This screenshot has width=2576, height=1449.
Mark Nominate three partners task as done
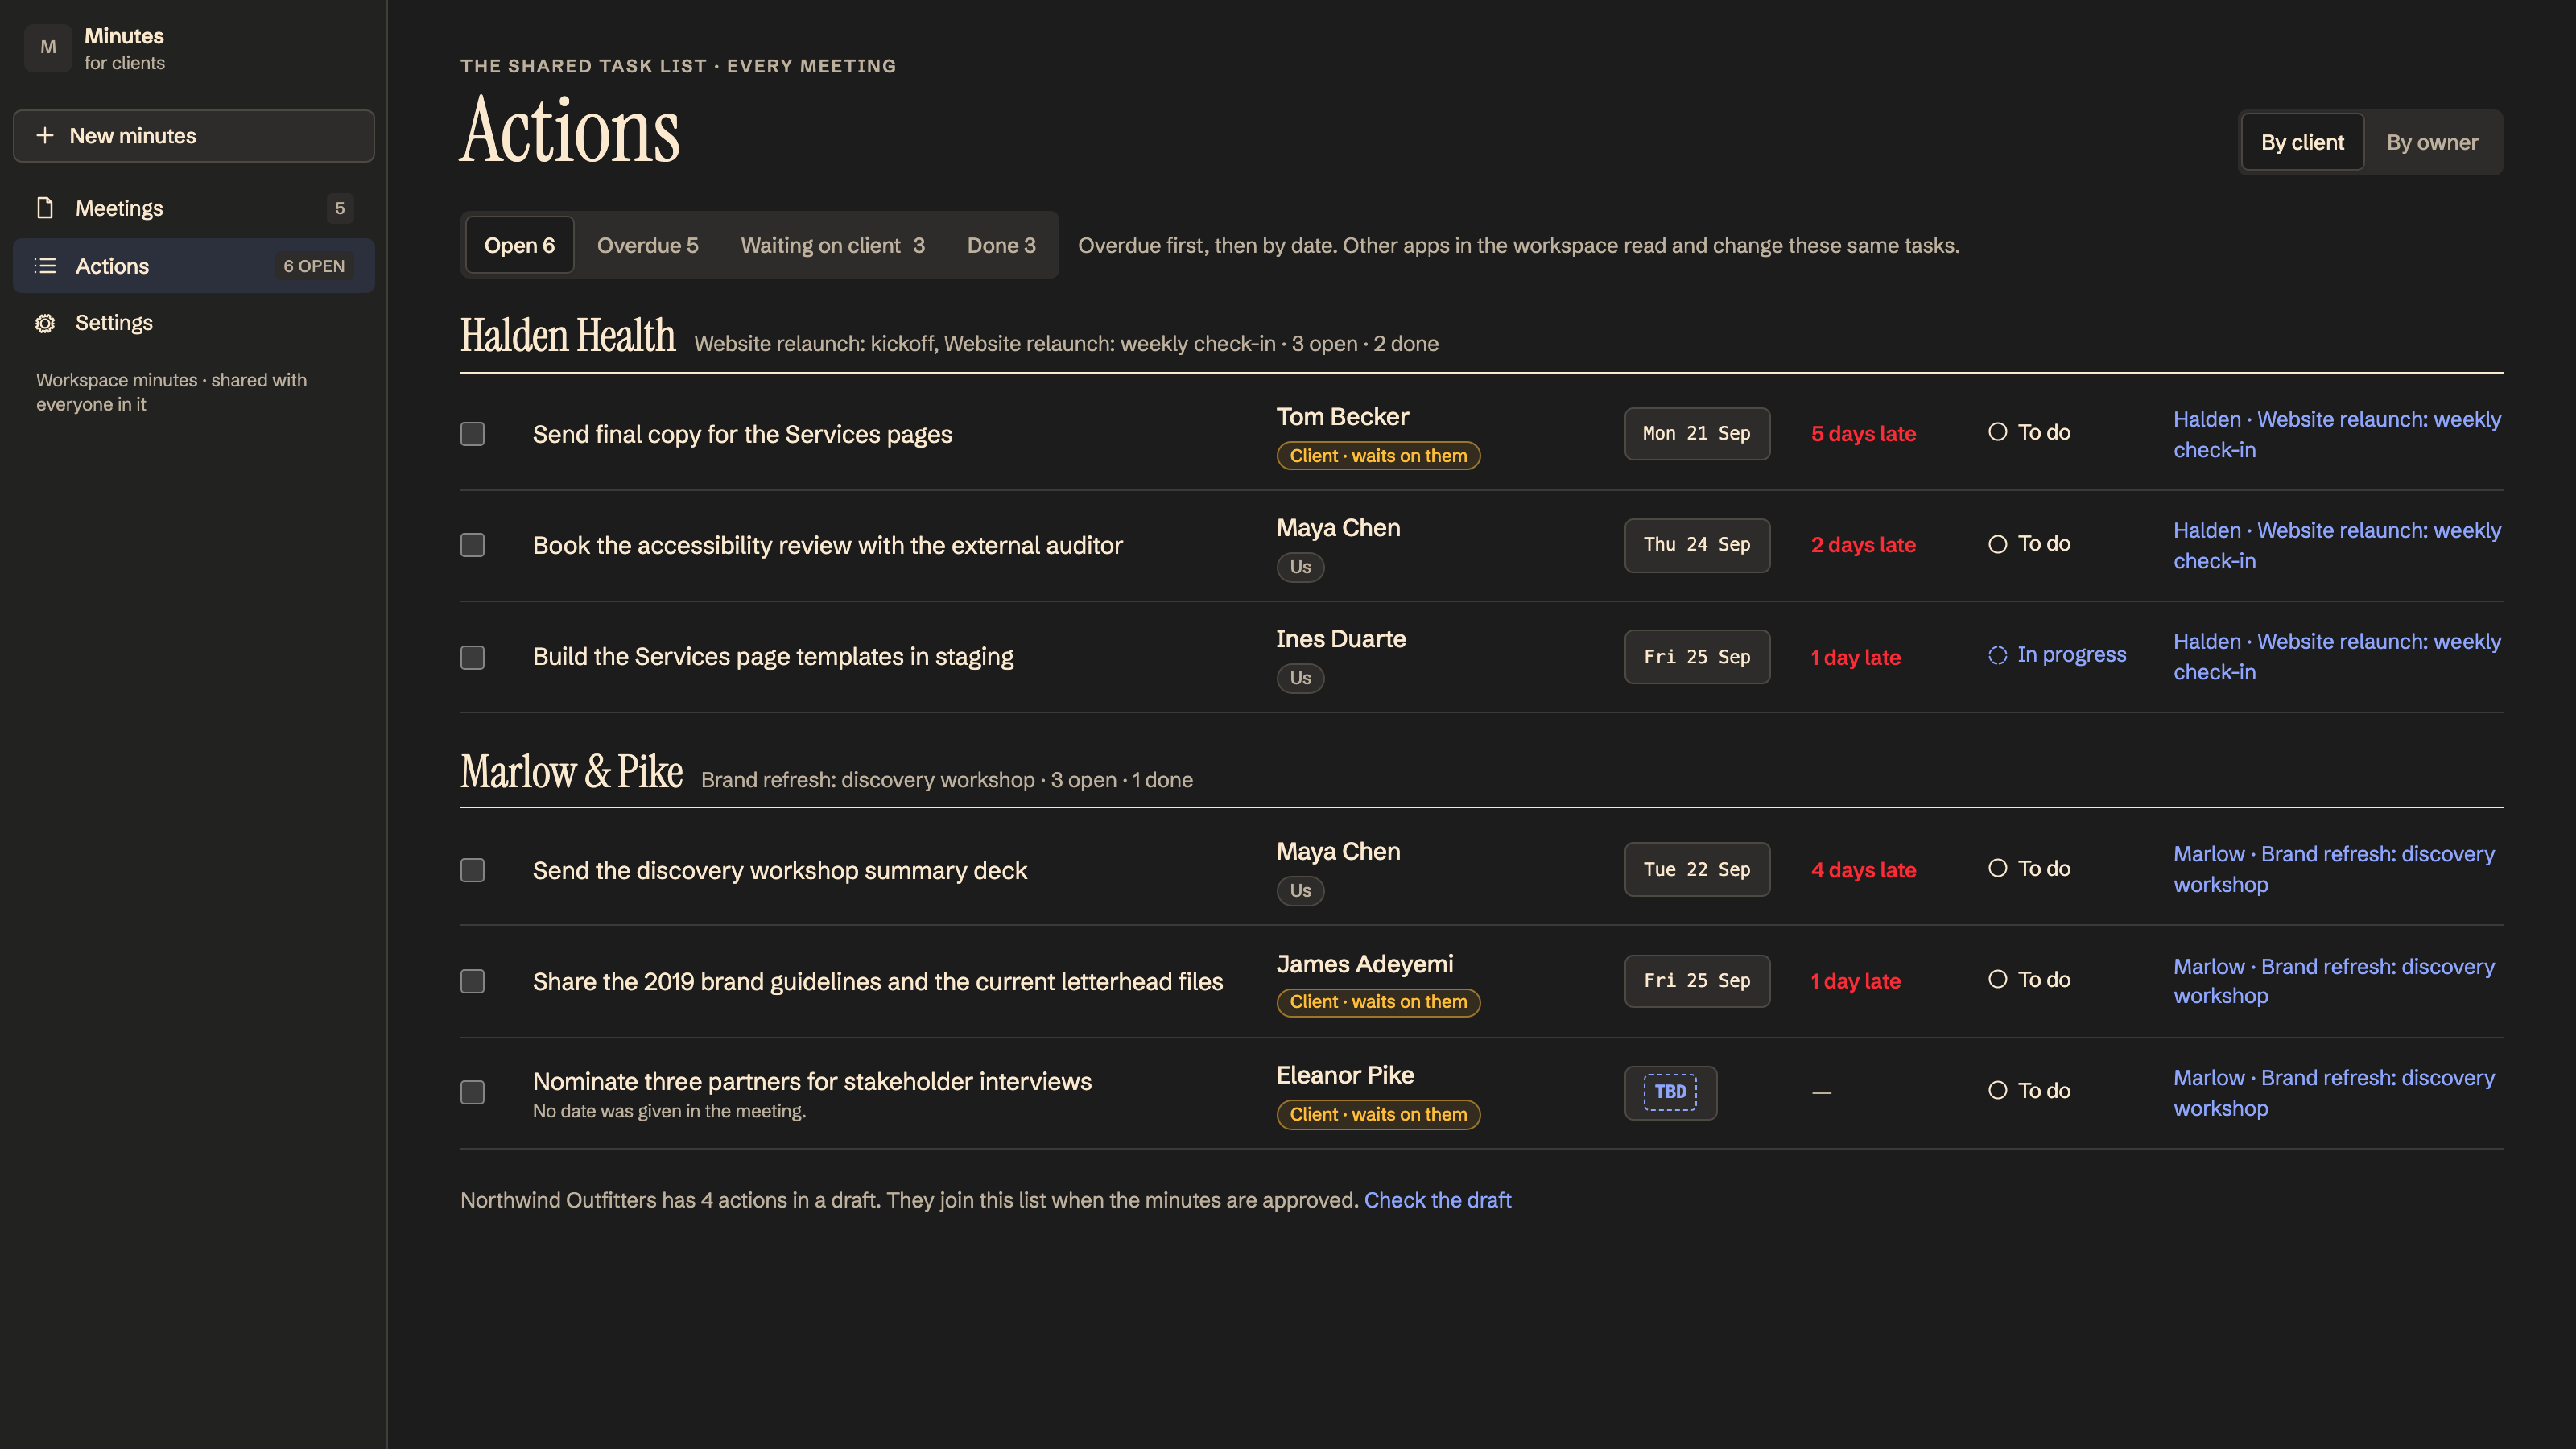coord(472,1092)
